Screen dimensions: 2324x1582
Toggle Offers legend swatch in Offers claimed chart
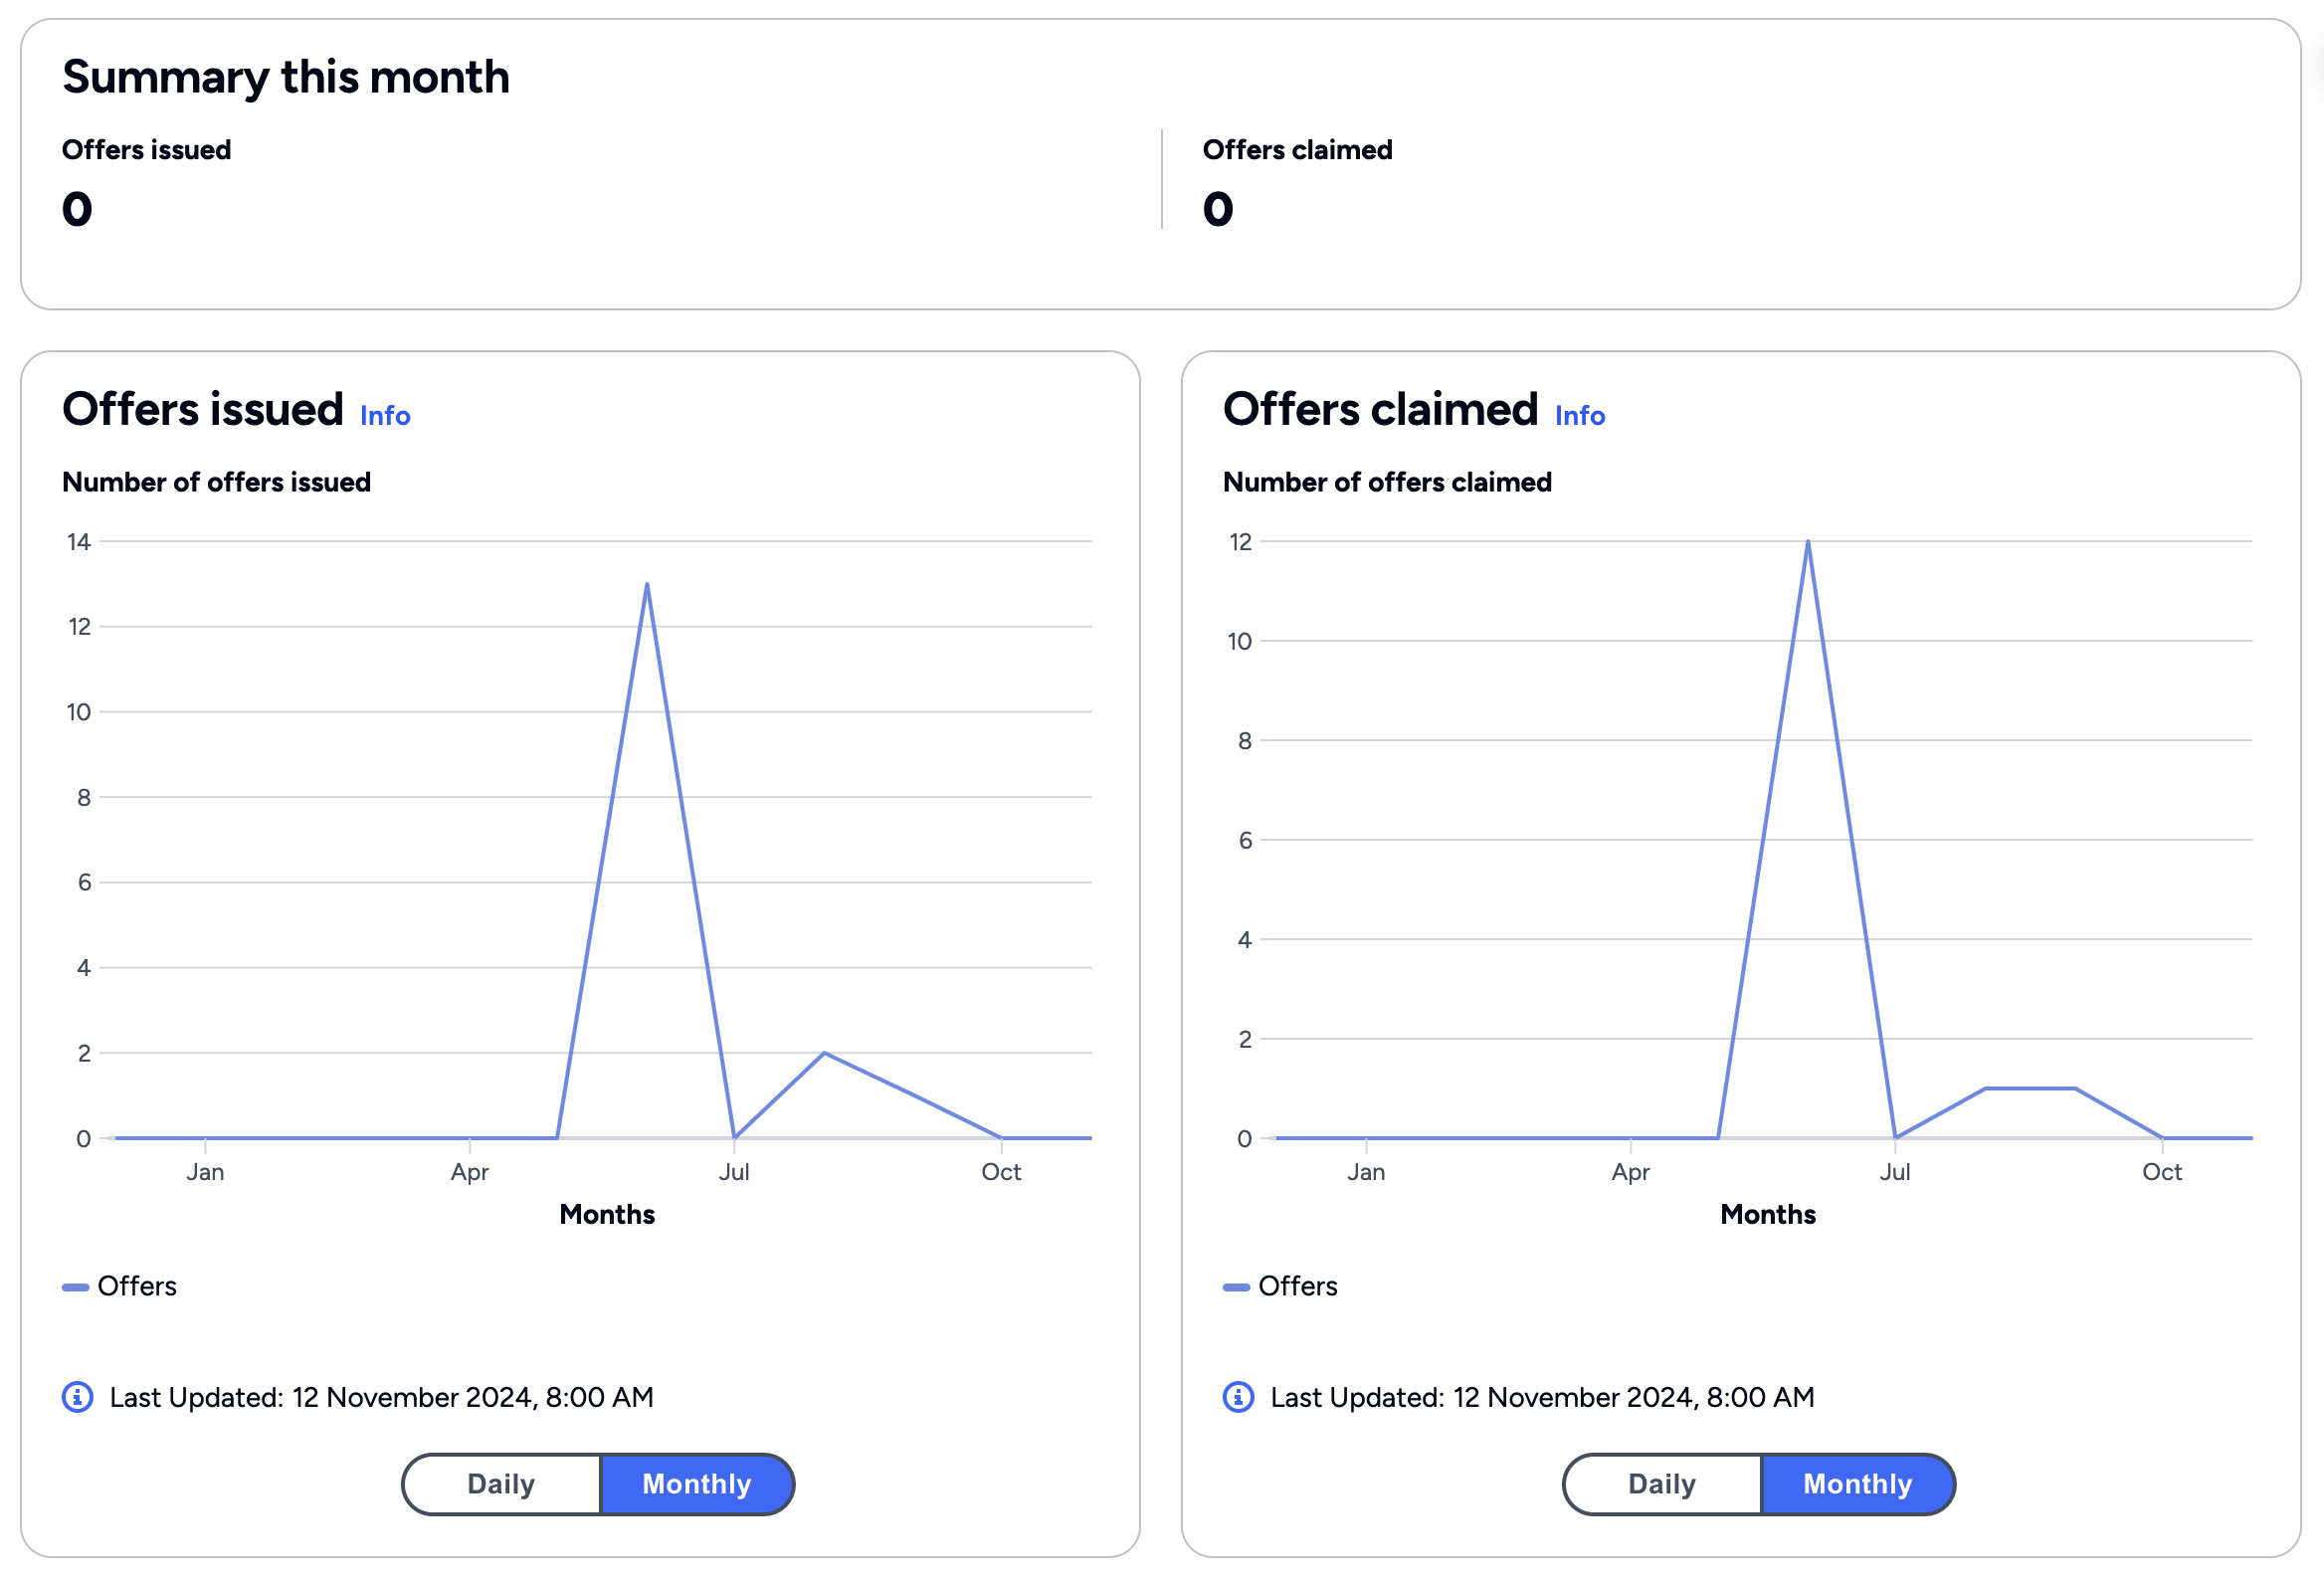click(x=1237, y=1287)
